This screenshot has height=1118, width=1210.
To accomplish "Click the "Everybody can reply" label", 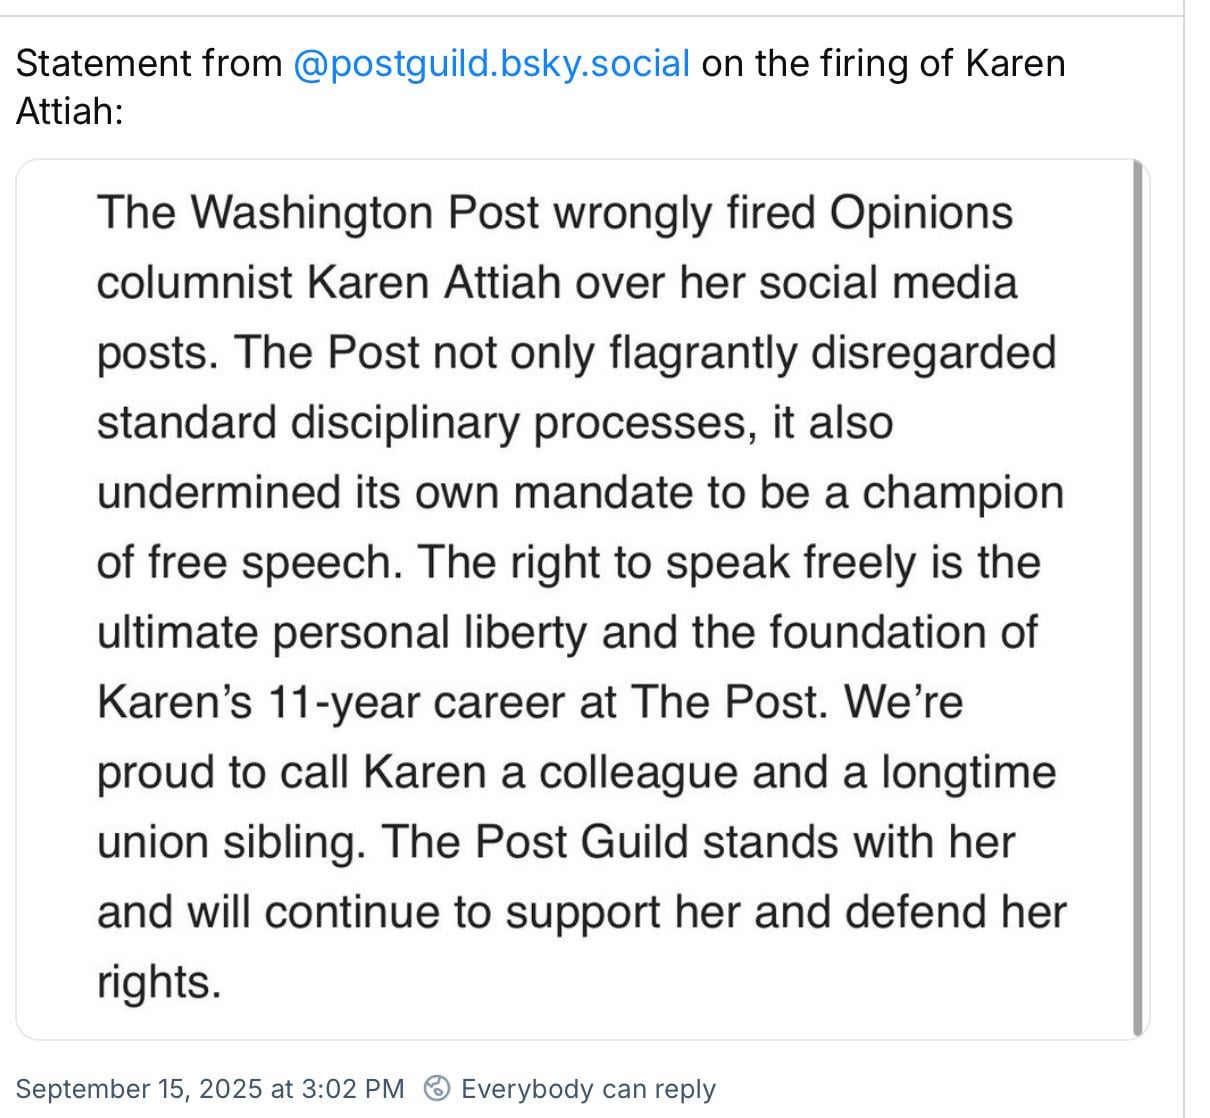I will (x=588, y=1089).
